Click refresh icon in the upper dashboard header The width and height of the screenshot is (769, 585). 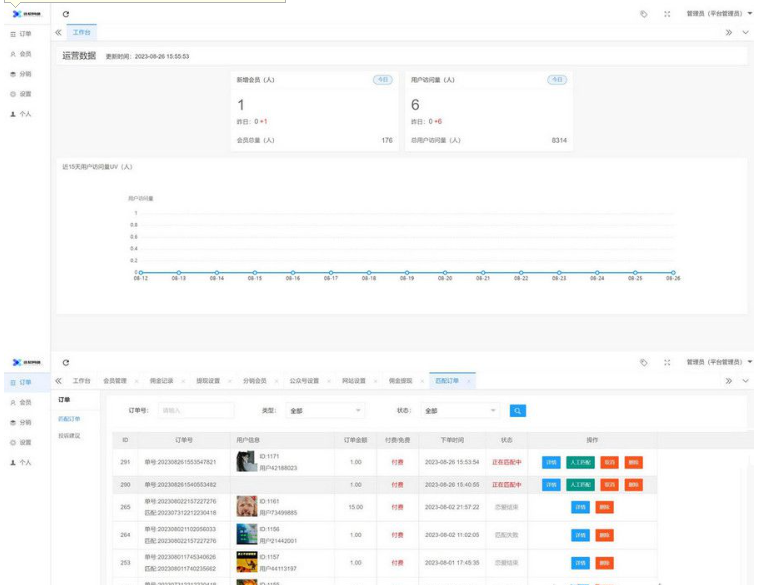[66, 14]
